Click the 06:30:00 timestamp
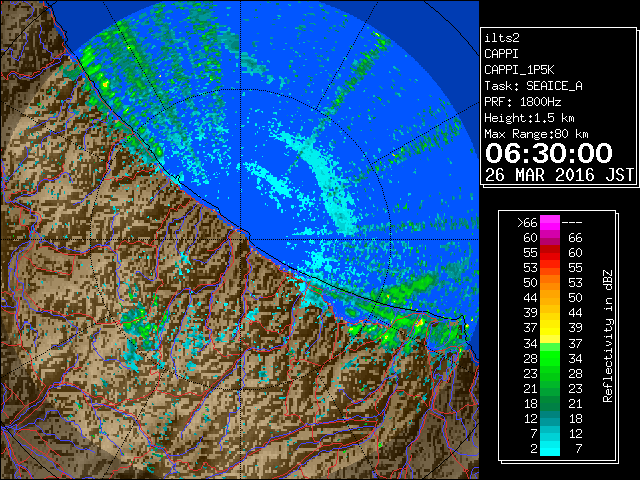This screenshot has height=480, width=640. [549, 153]
